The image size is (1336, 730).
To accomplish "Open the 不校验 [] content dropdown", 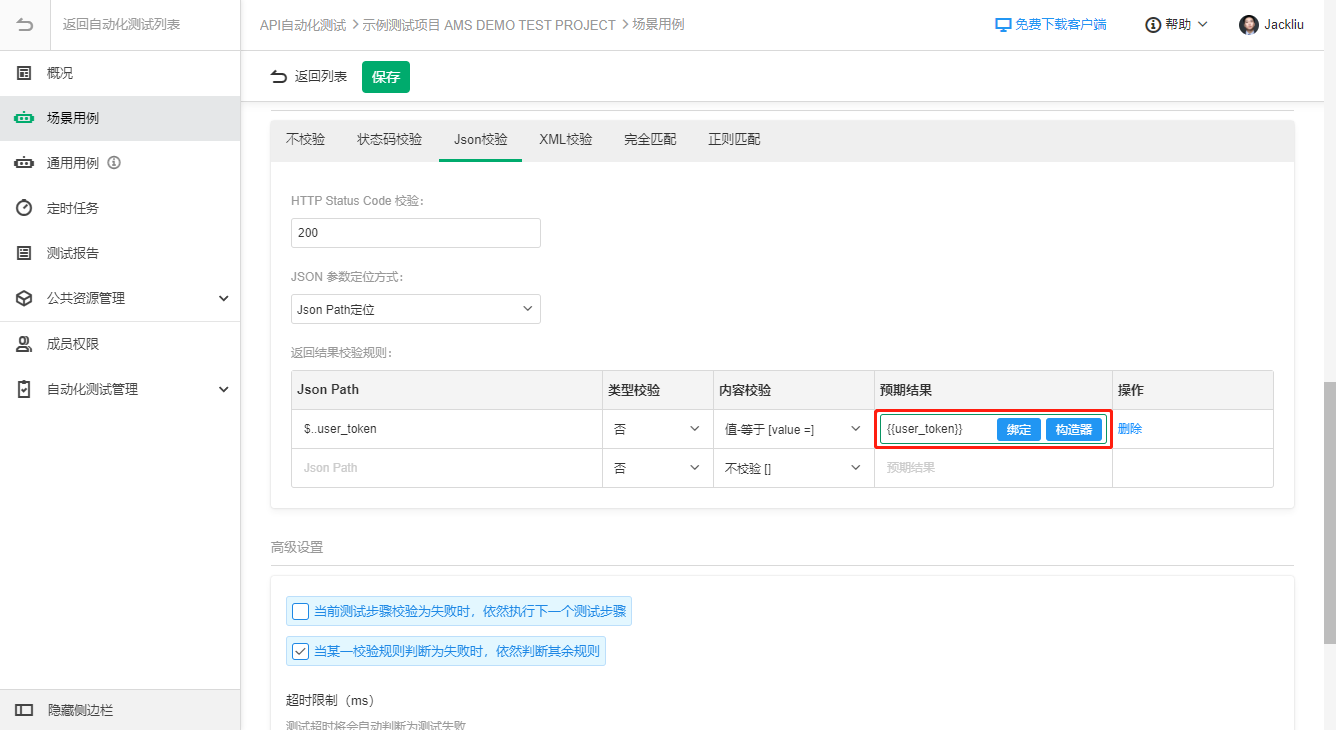I will [792, 468].
